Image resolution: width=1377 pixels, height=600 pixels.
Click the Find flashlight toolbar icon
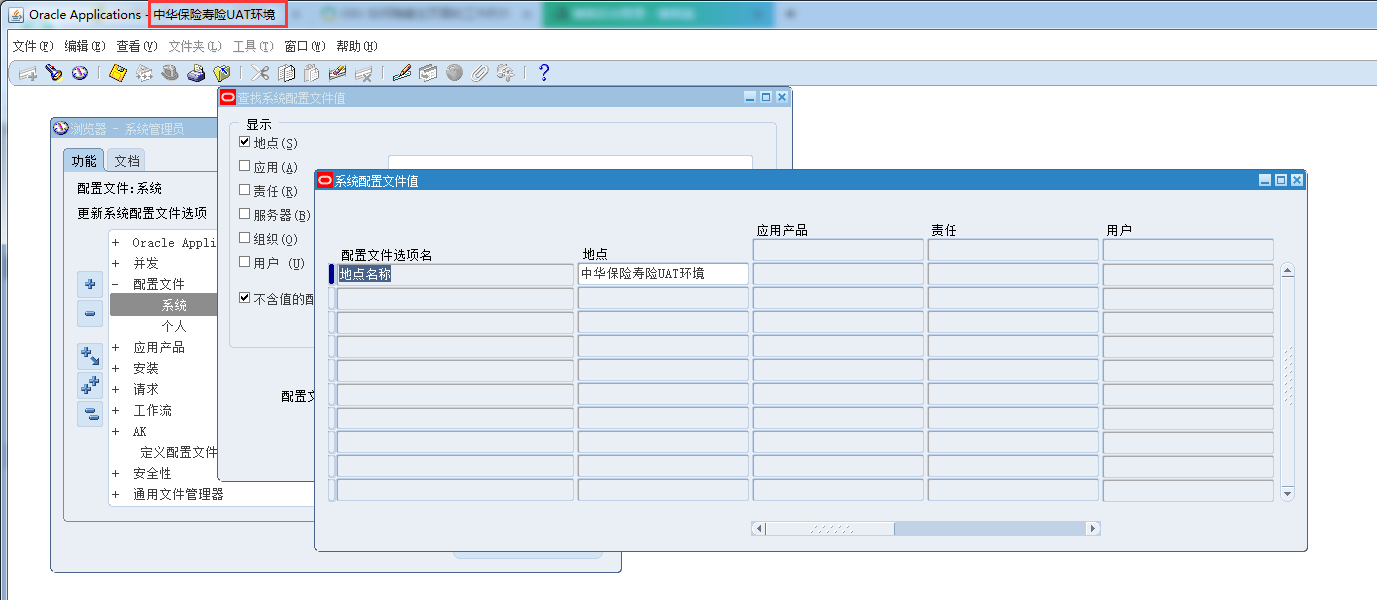pyautogui.click(x=54, y=73)
